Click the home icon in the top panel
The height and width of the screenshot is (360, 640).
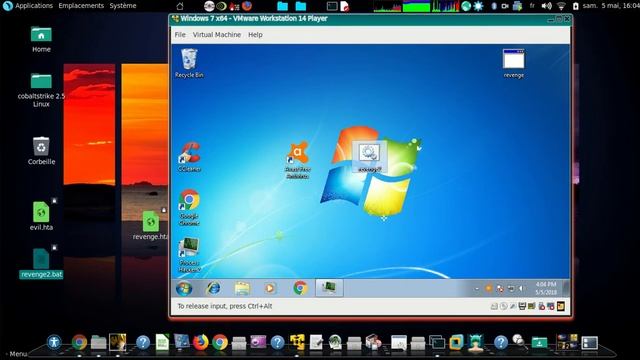pos(180,6)
